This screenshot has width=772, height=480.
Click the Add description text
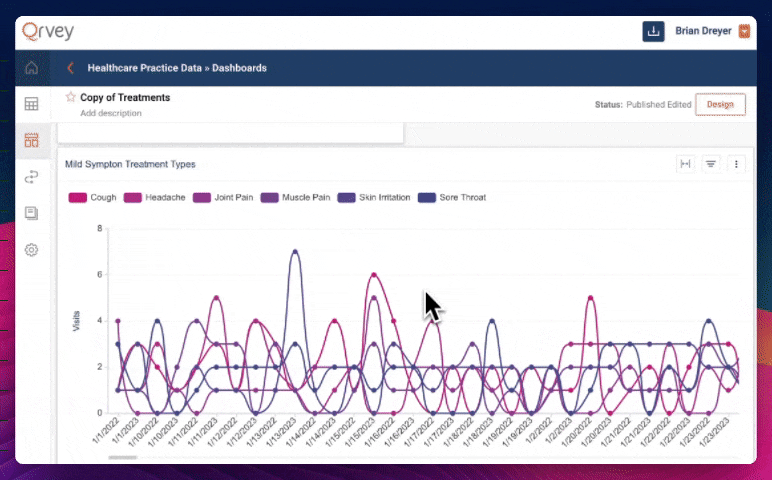click(x=110, y=113)
